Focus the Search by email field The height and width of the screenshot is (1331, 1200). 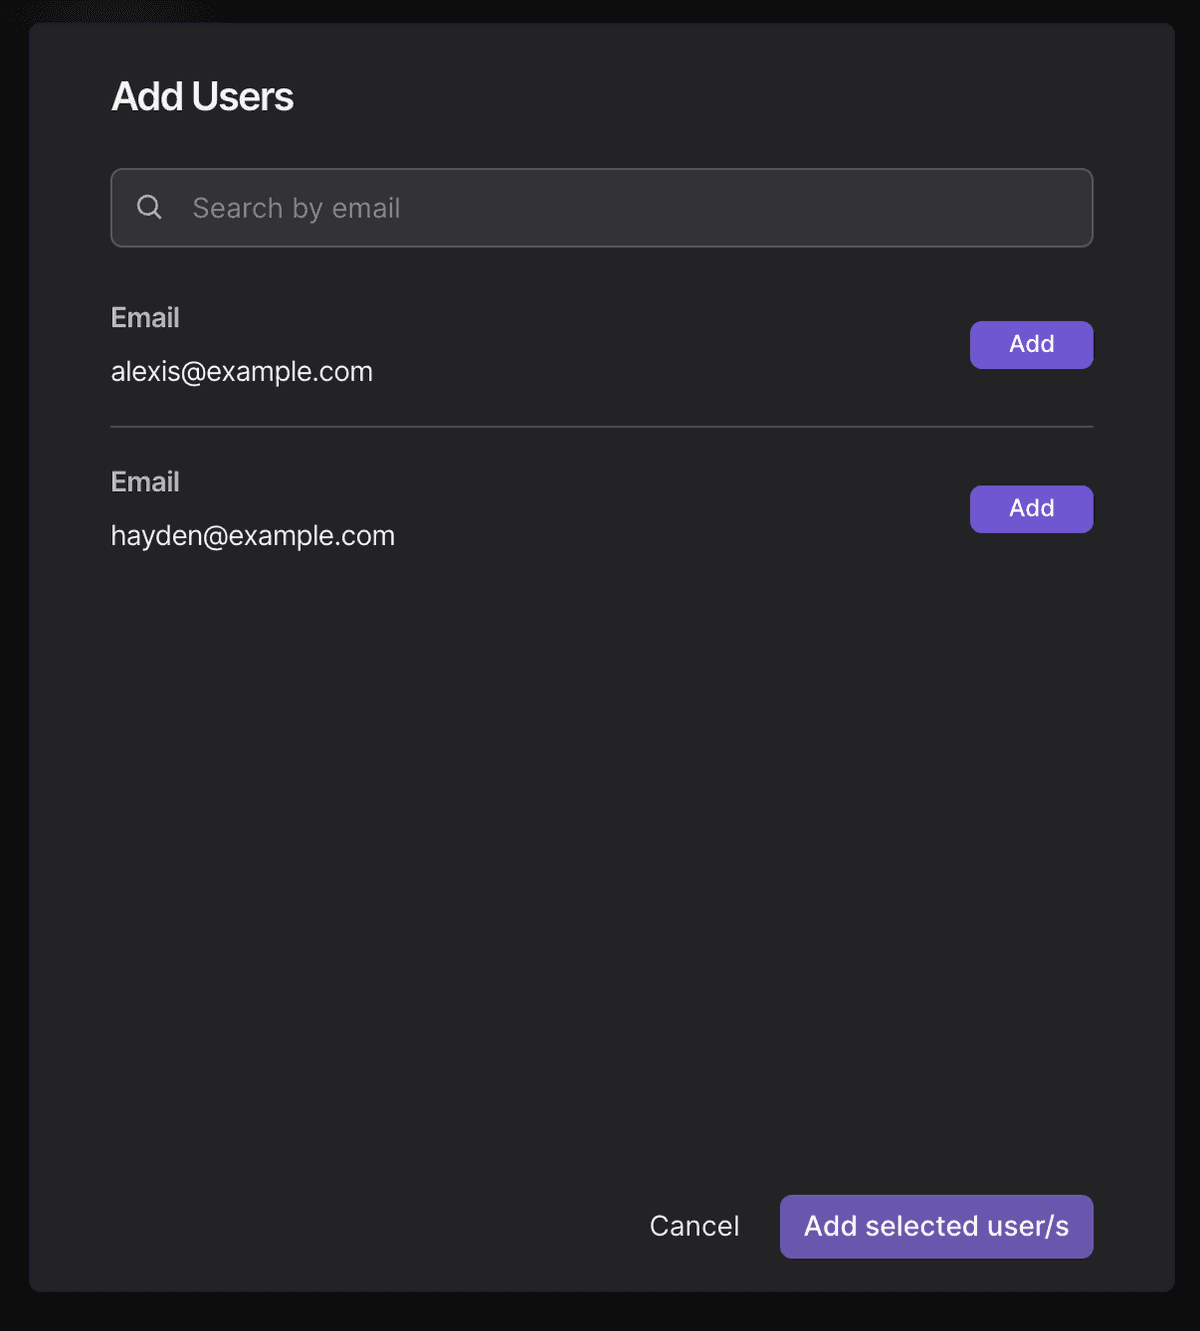pyautogui.click(x=601, y=208)
